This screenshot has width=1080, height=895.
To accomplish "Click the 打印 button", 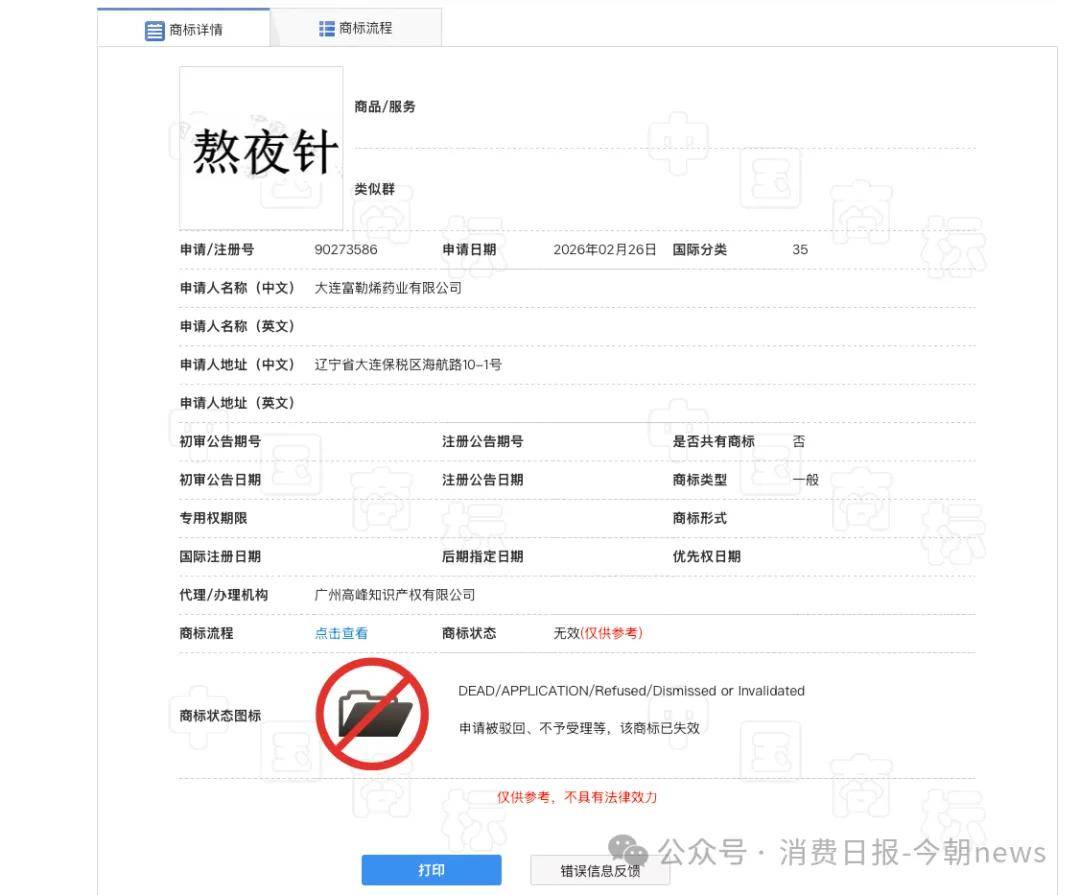I will pyautogui.click(x=431, y=870).
